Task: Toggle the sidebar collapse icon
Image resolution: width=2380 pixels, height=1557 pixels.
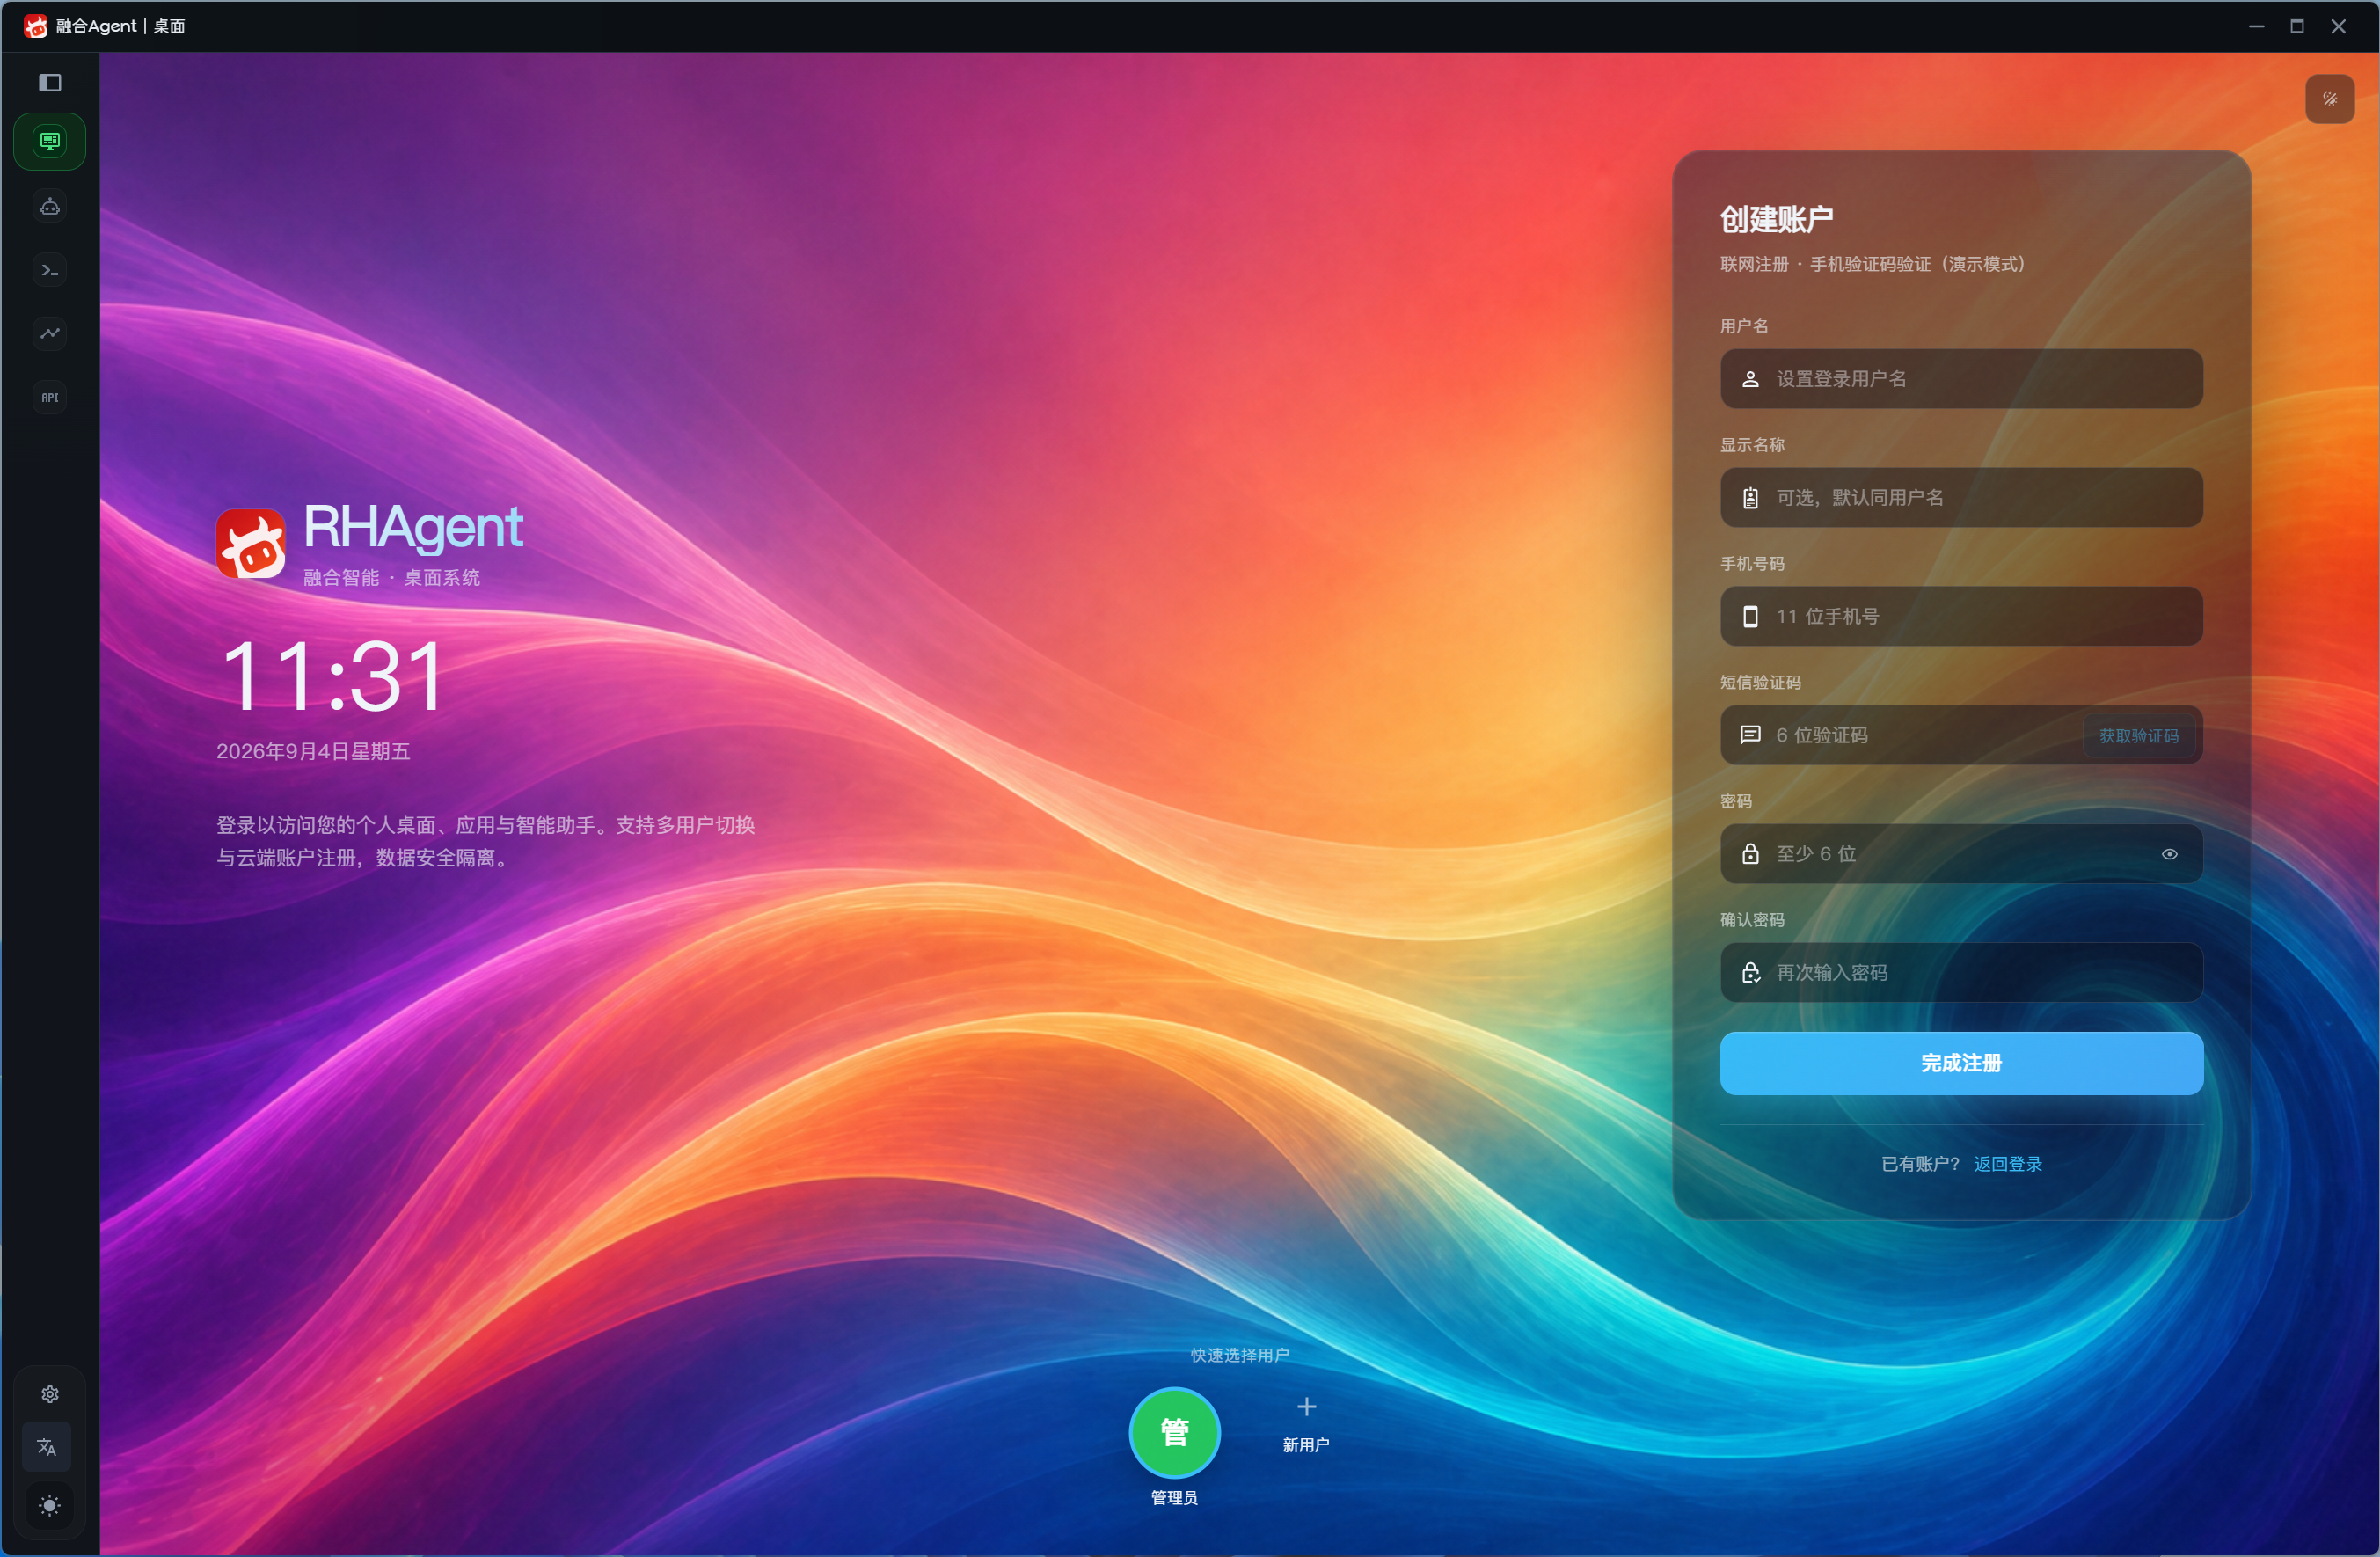Action: click(x=50, y=83)
